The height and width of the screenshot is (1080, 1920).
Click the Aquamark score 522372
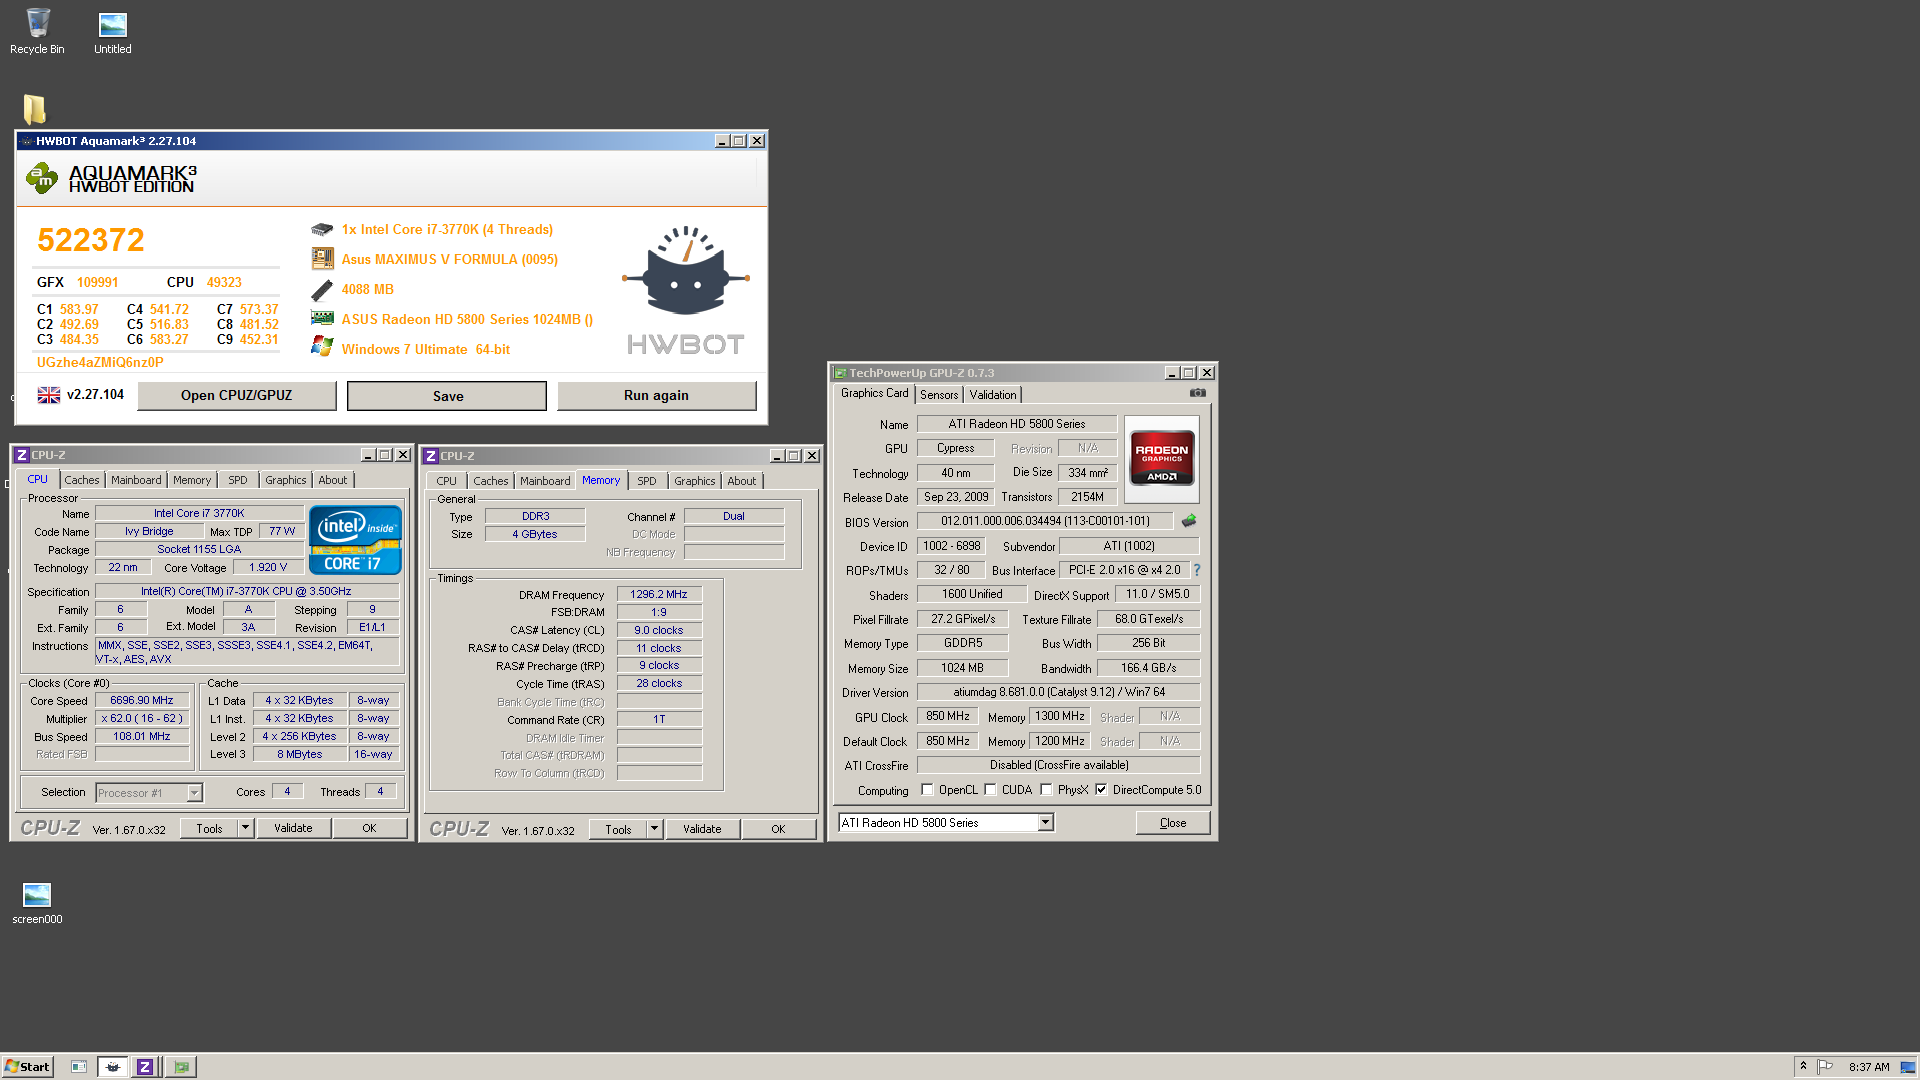pyautogui.click(x=91, y=240)
